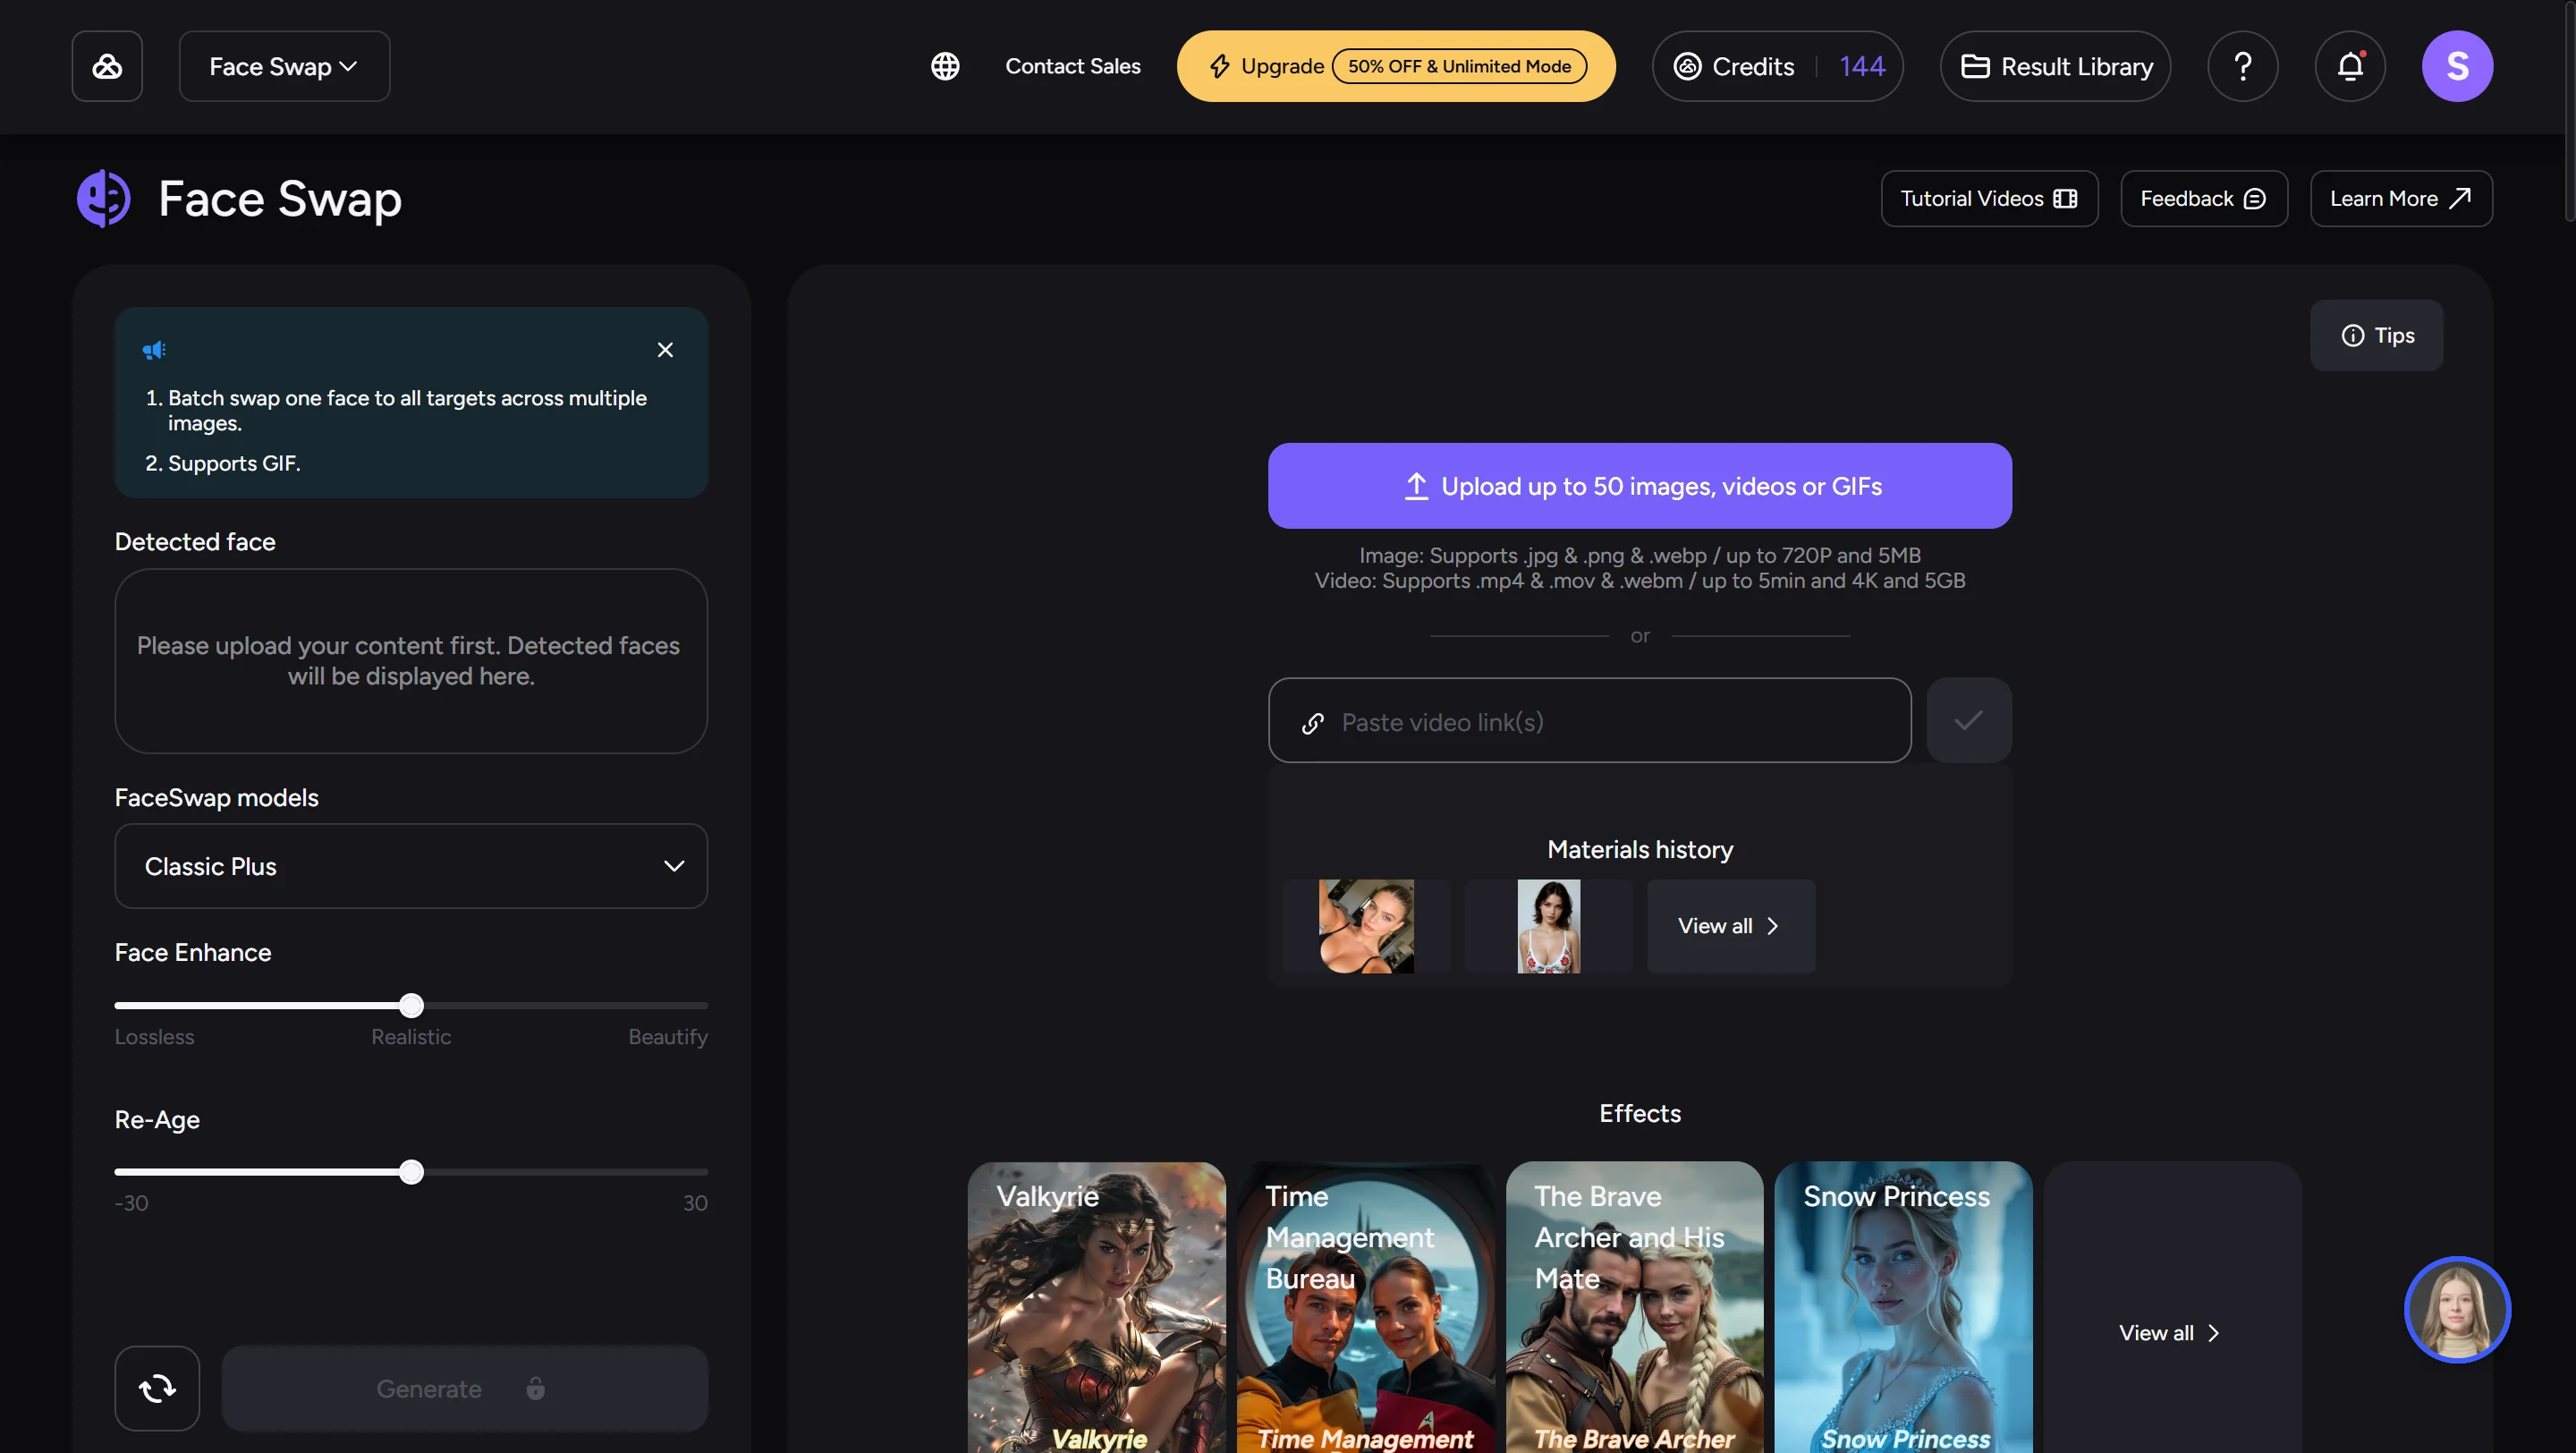
Task: Open the assistant avatar chat bubble
Action: click(2456, 1309)
